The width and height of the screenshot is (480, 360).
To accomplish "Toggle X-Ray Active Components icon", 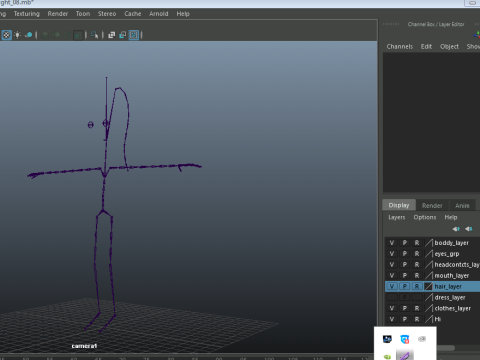I will click(123, 35).
